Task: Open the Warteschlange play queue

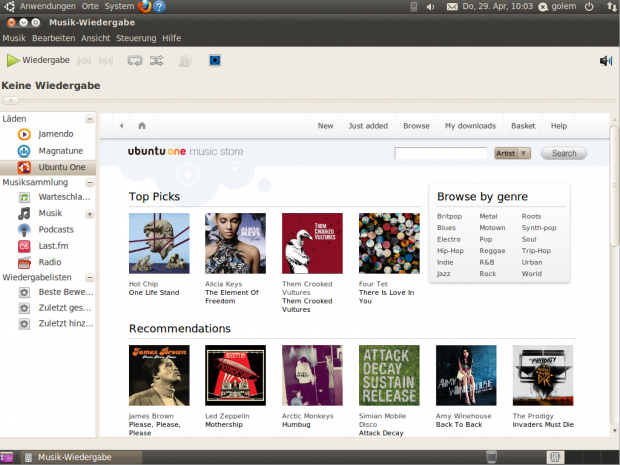Action: pos(48,197)
